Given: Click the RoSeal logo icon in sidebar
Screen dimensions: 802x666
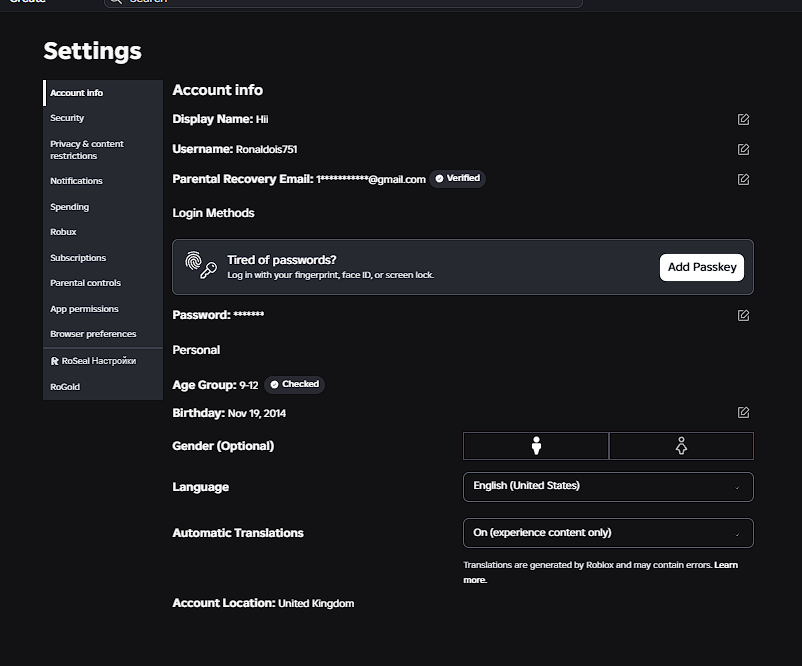Looking at the screenshot, I should point(55,361).
